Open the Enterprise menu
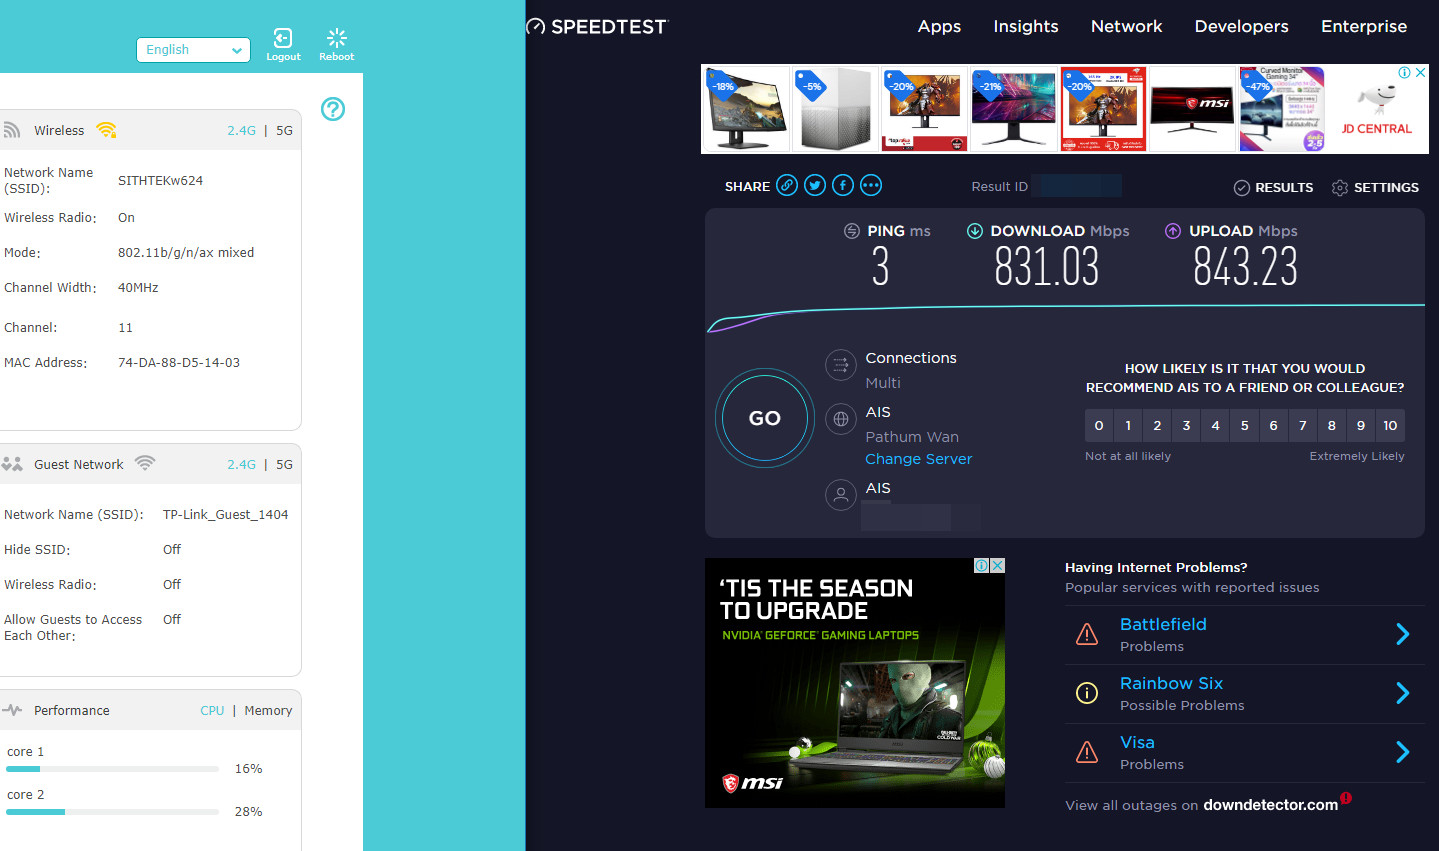The image size is (1439, 851). [1364, 27]
